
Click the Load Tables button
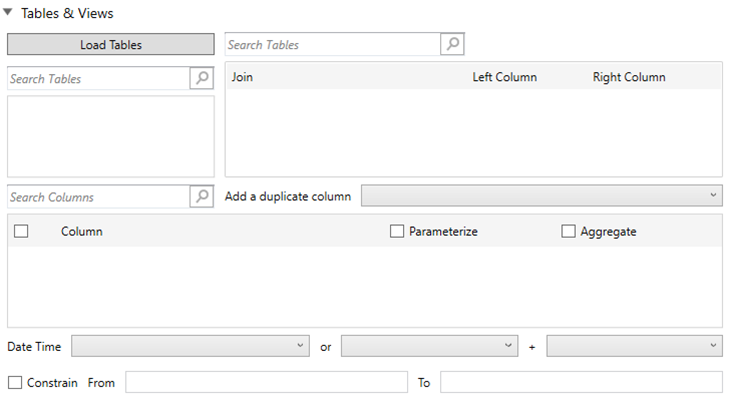(x=111, y=45)
